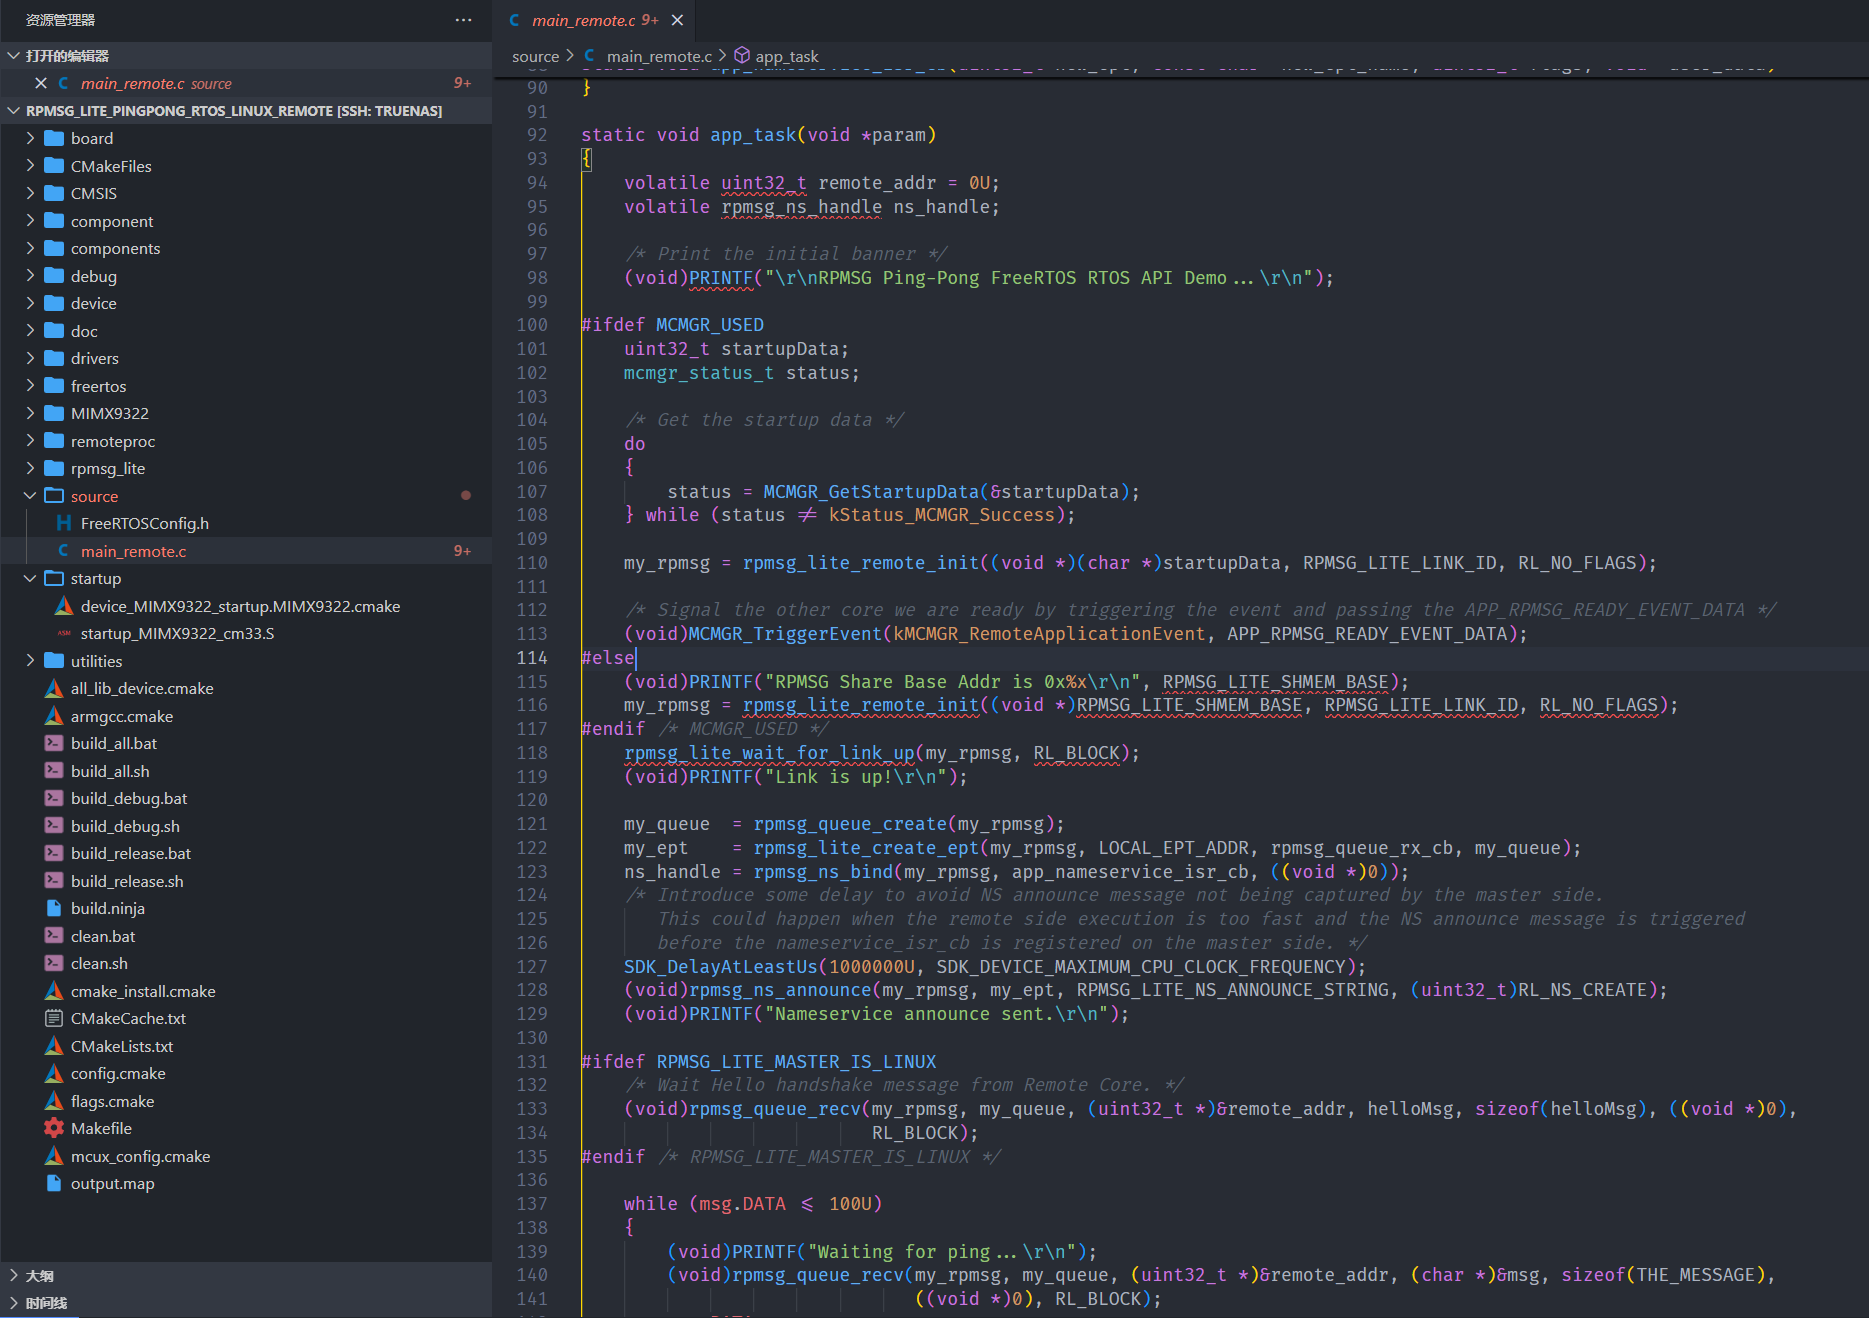The width and height of the screenshot is (1869, 1318).
Task: Collapse the open editors section
Action: [x=13, y=56]
